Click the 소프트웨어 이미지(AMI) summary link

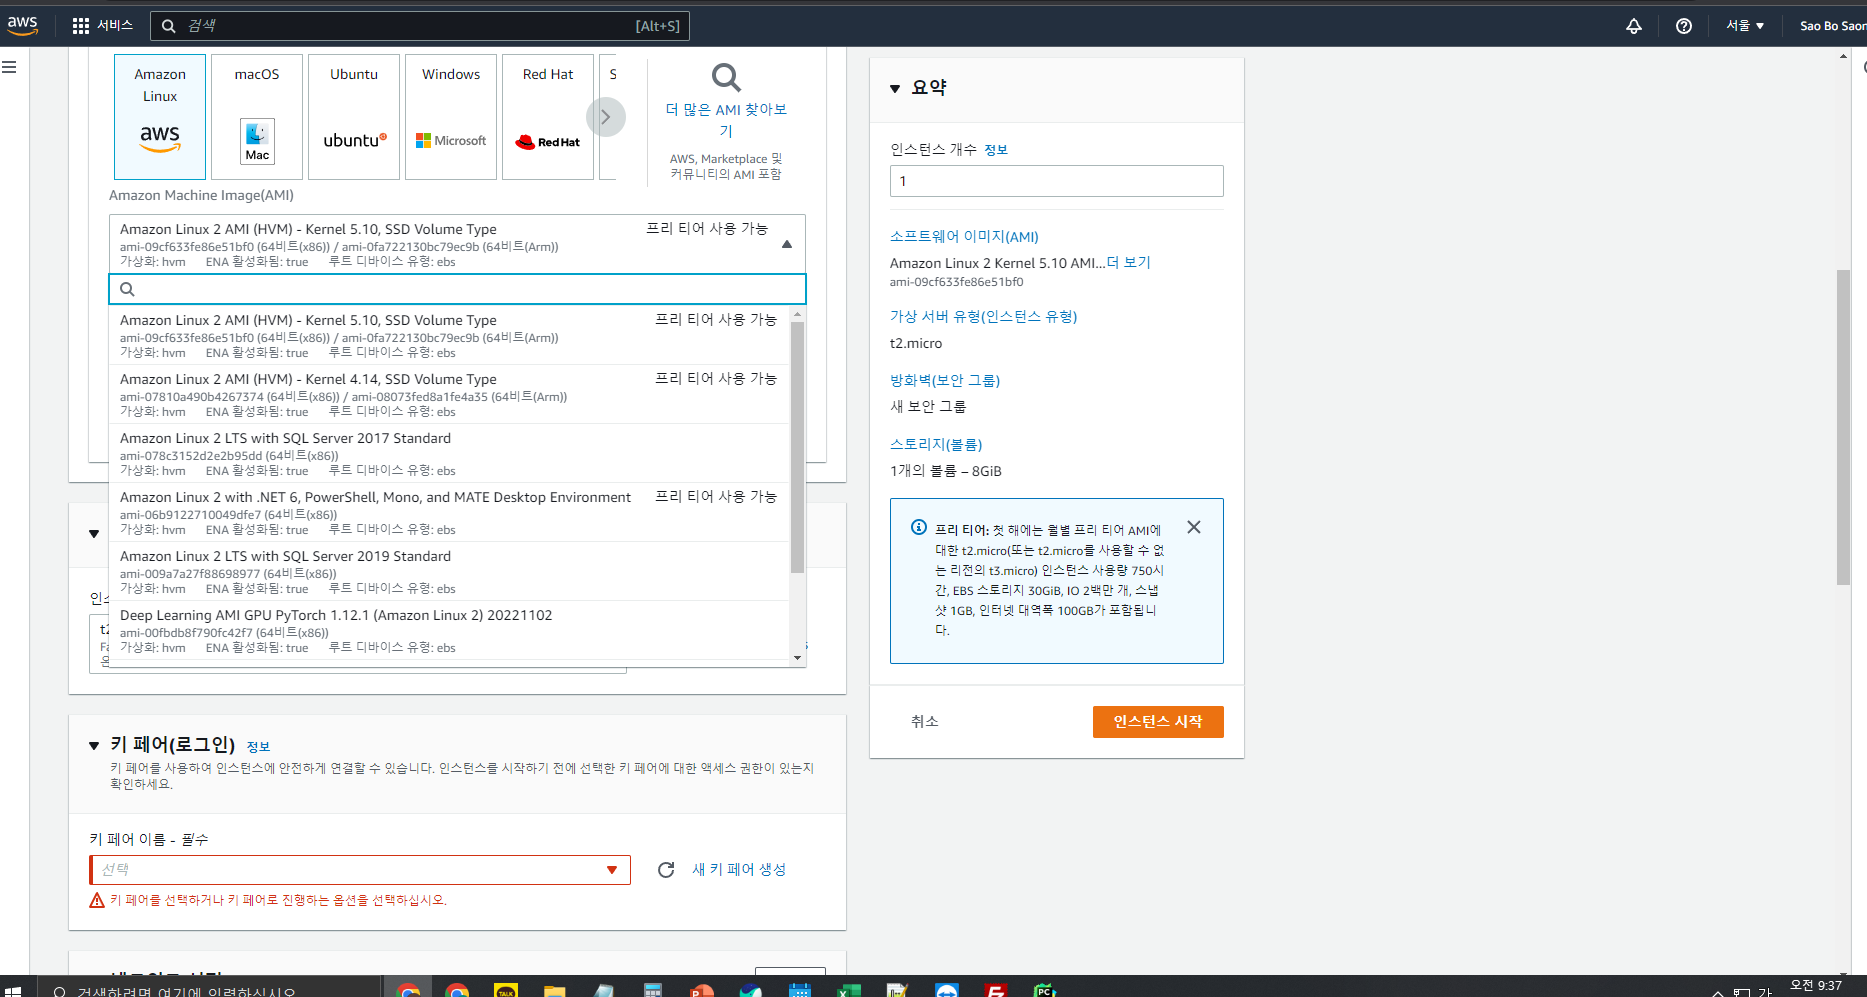point(964,237)
